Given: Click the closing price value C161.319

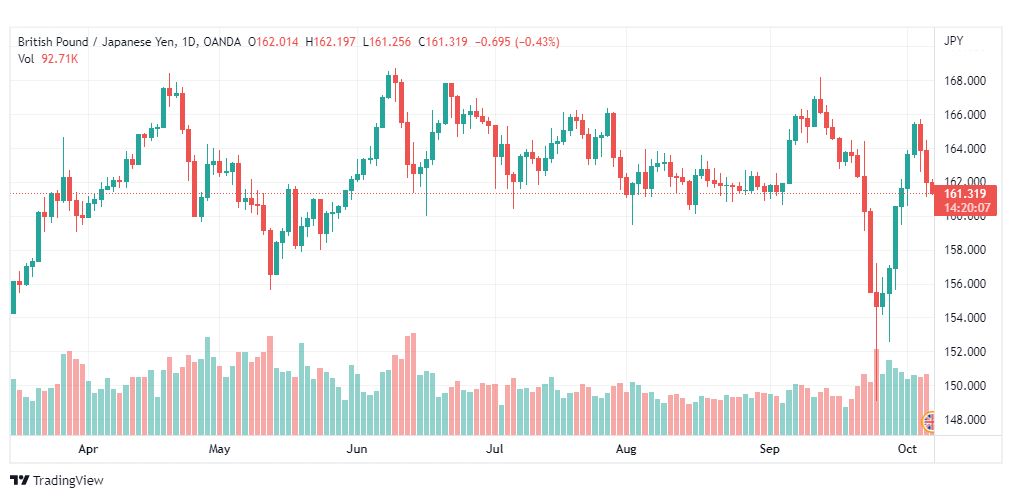Looking at the screenshot, I should pos(443,42).
